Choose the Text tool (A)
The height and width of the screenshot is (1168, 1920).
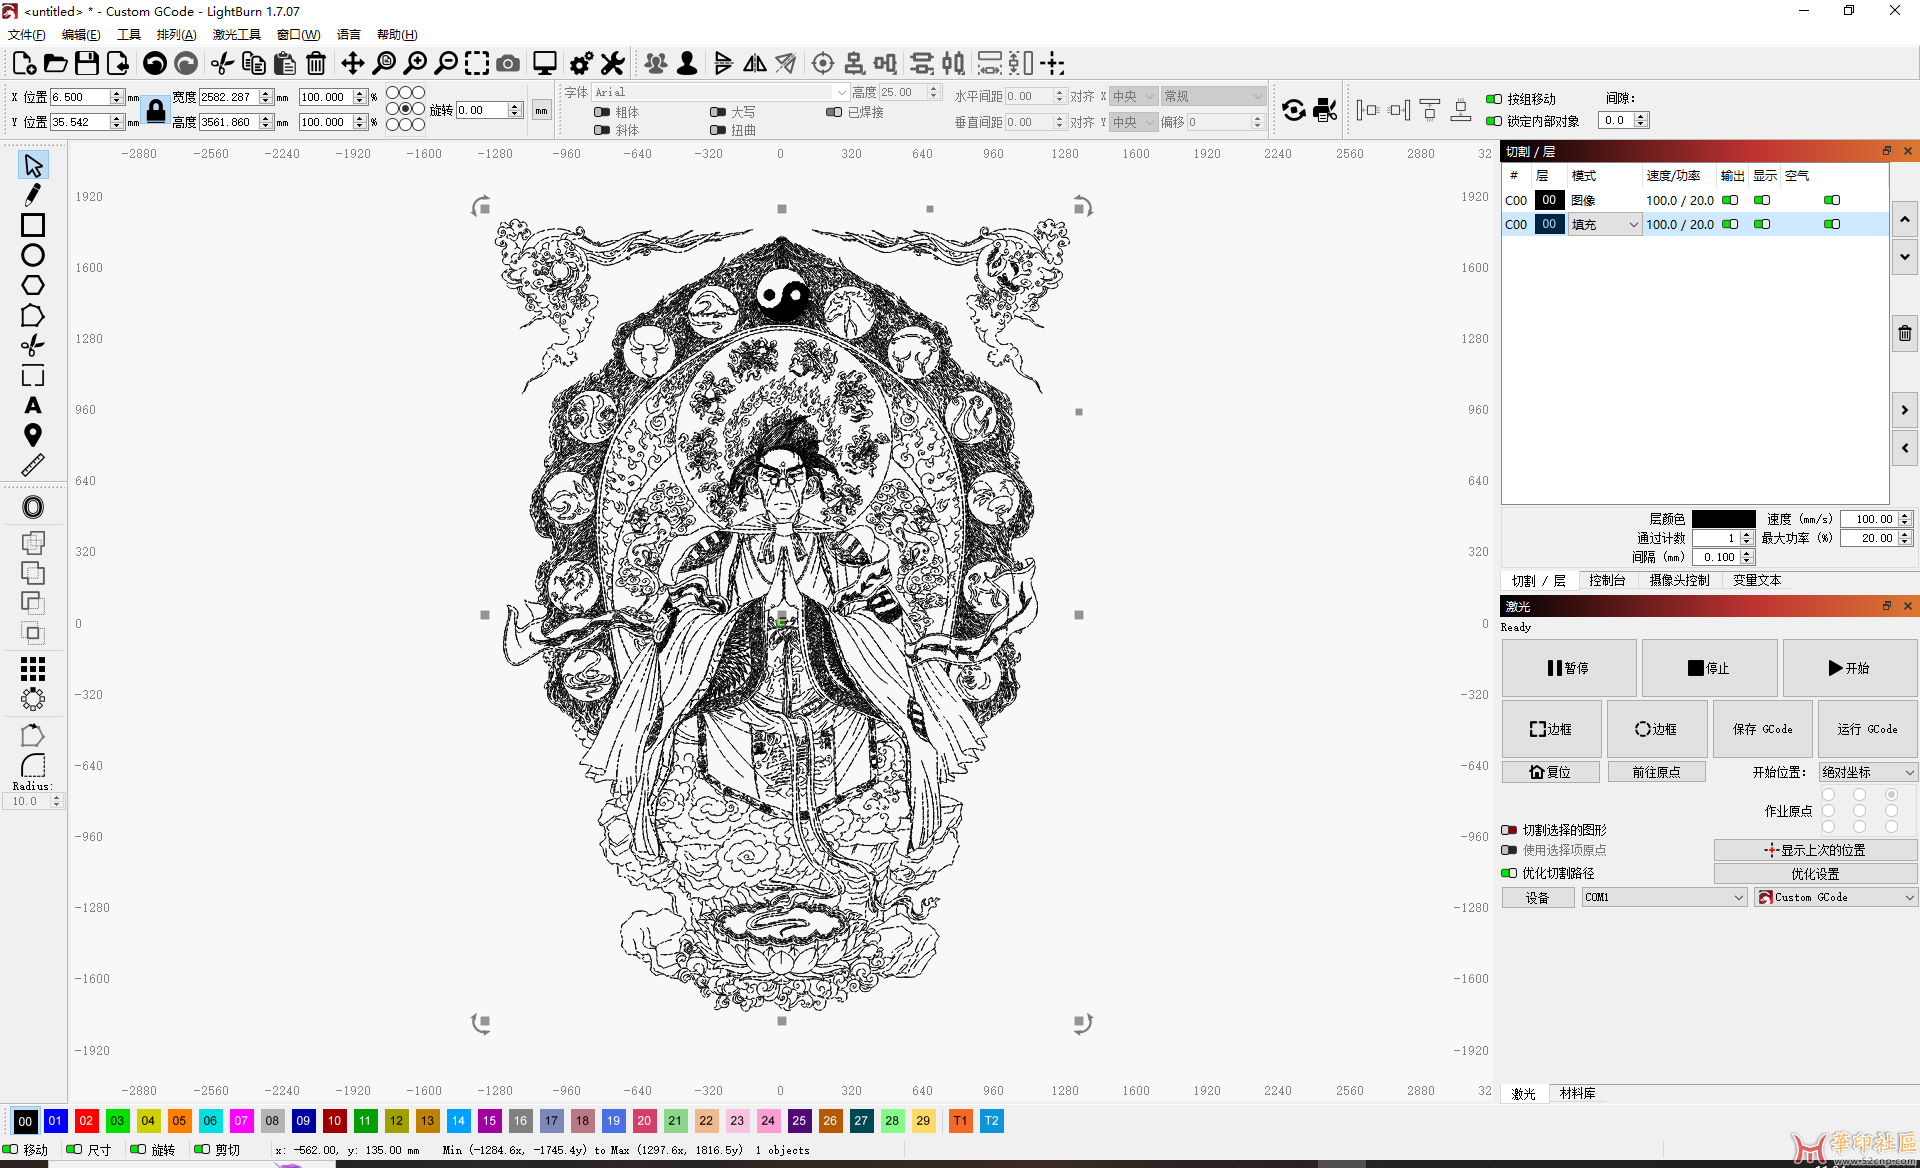(x=33, y=405)
